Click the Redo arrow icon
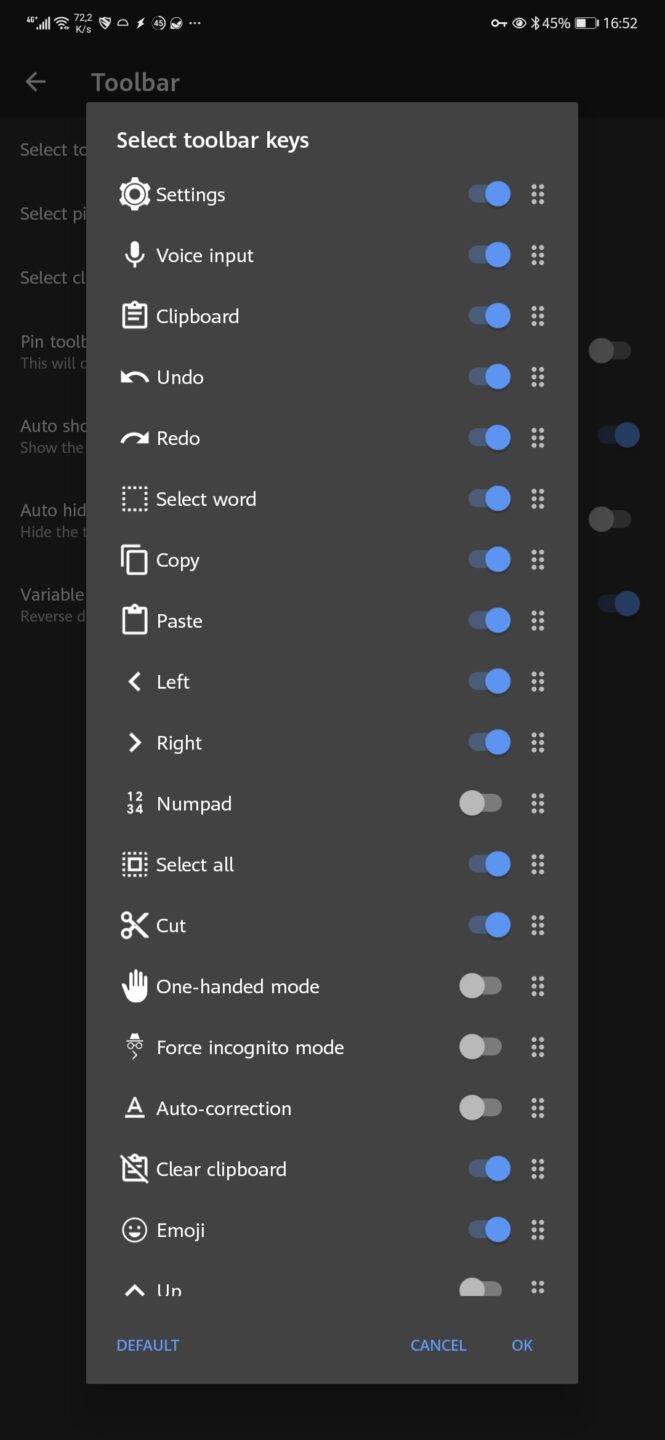This screenshot has height=1440, width=665. (134, 437)
